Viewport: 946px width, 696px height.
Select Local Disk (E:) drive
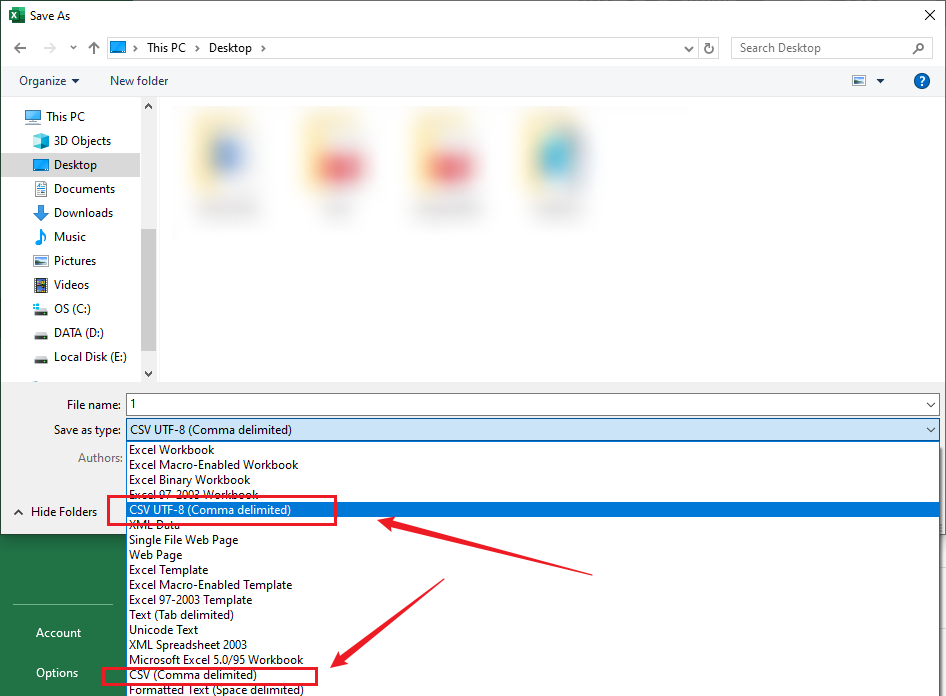[x=90, y=357]
